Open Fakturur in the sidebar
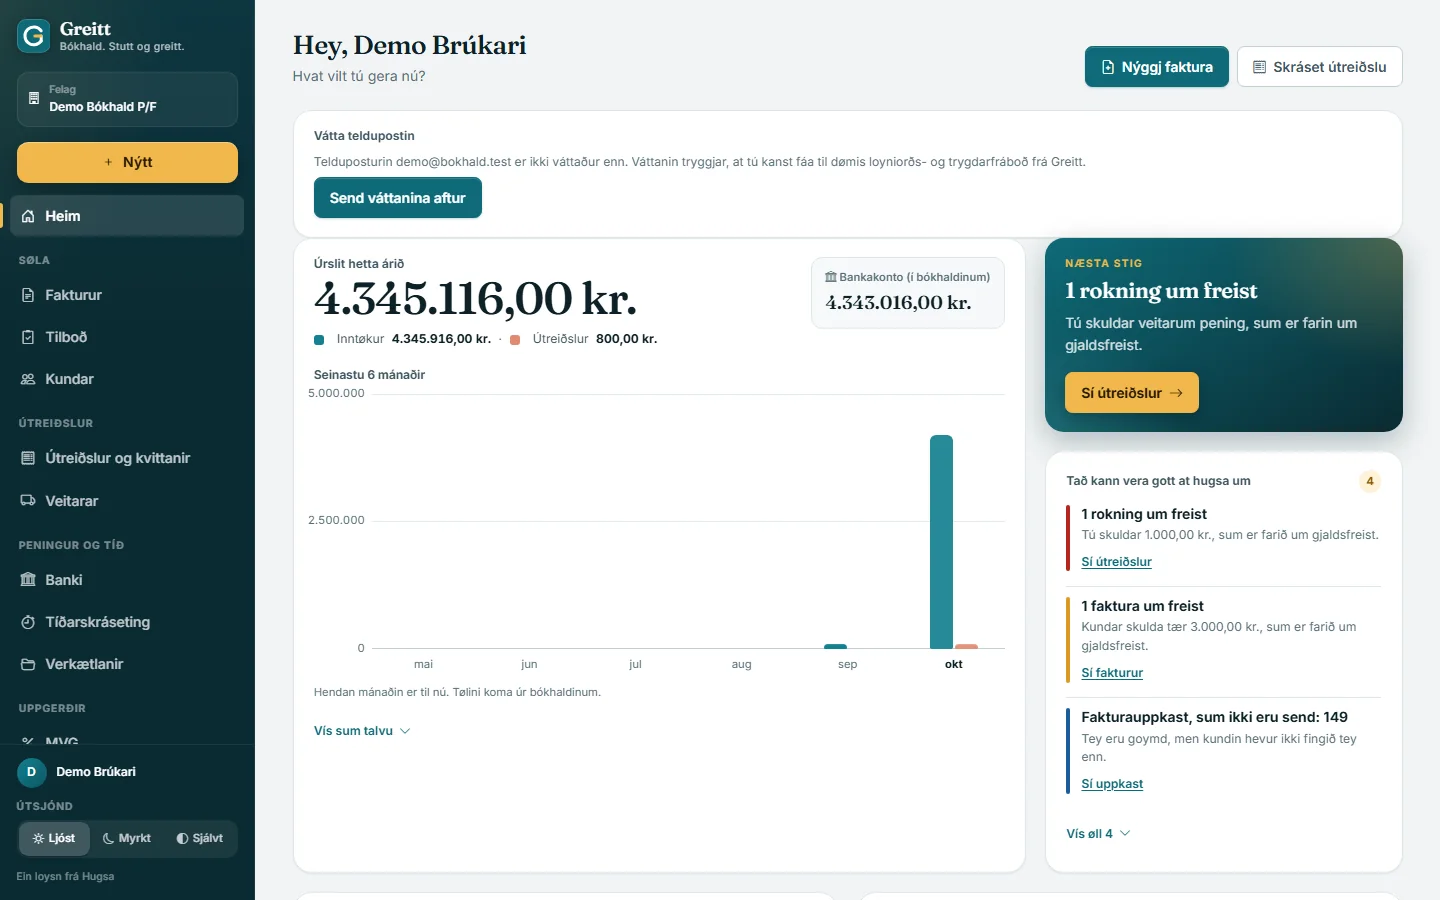 pyautogui.click(x=127, y=295)
